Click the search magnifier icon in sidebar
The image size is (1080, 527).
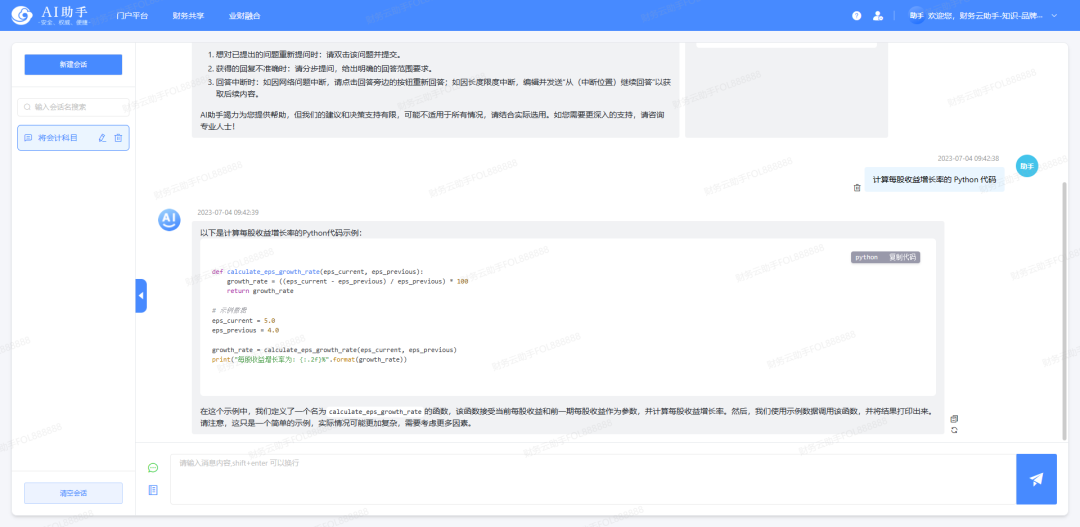coord(28,107)
